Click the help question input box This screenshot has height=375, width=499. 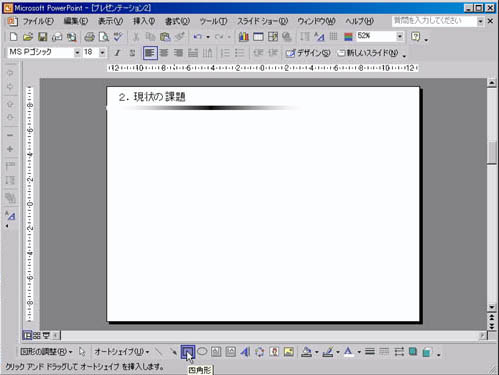coord(434,21)
